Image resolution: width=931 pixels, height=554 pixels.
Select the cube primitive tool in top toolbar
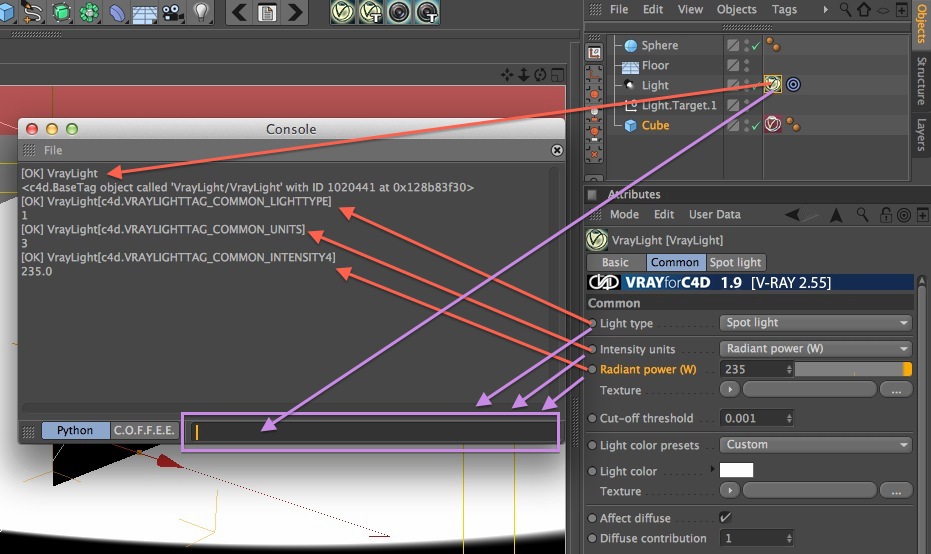pyautogui.click(x=6, y=11)
